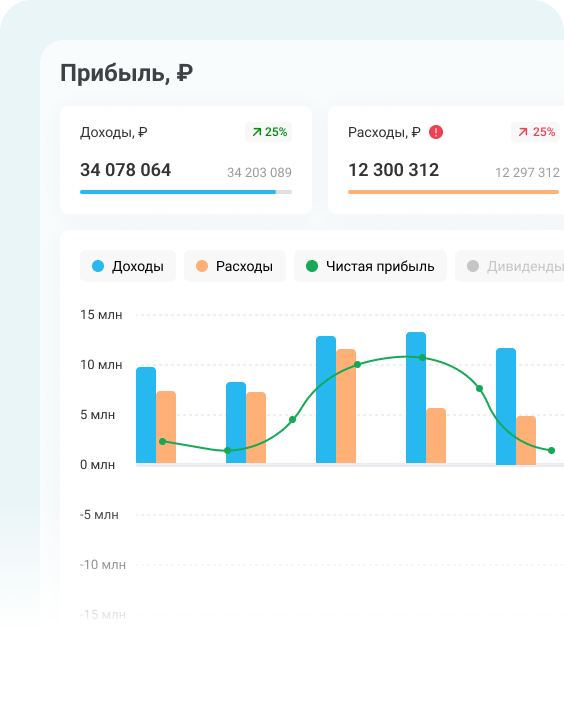Click the Расходы value 12 300 312
This screenshot has height=726, width=564.
pos(394,170)
